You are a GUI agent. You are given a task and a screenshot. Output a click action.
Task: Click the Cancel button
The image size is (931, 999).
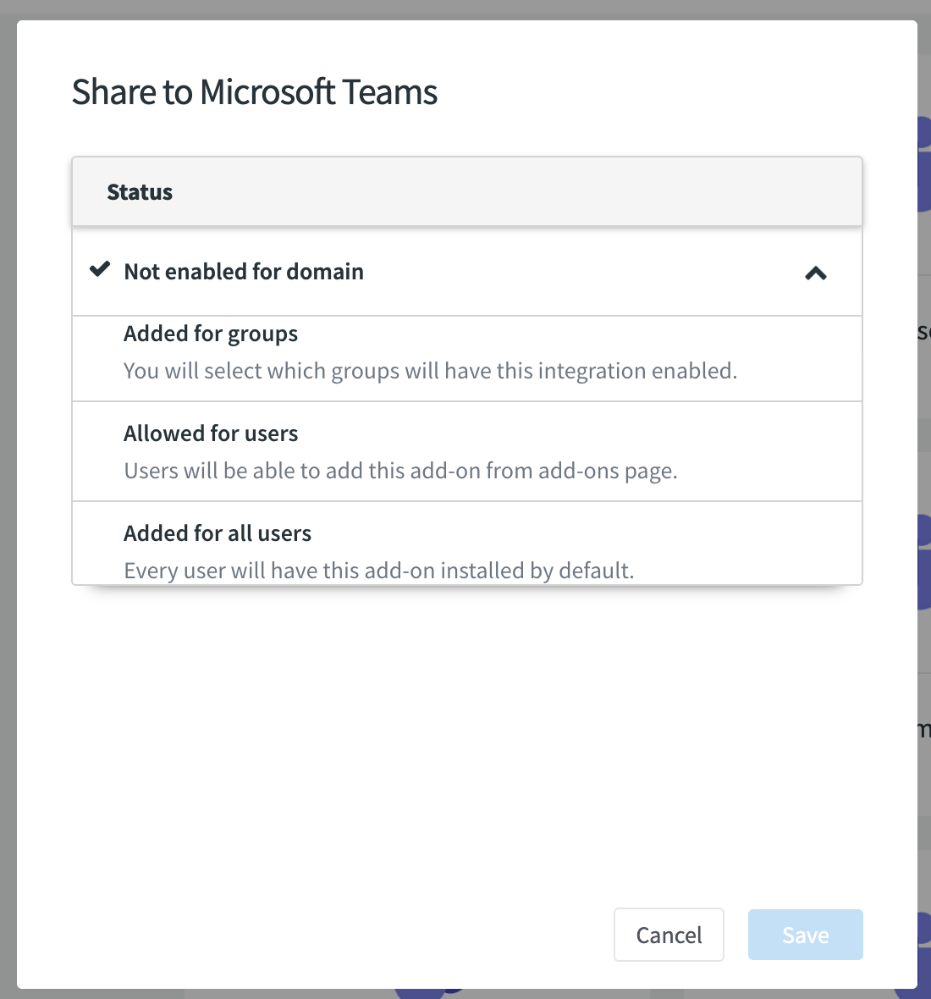[x=668, y=935]
